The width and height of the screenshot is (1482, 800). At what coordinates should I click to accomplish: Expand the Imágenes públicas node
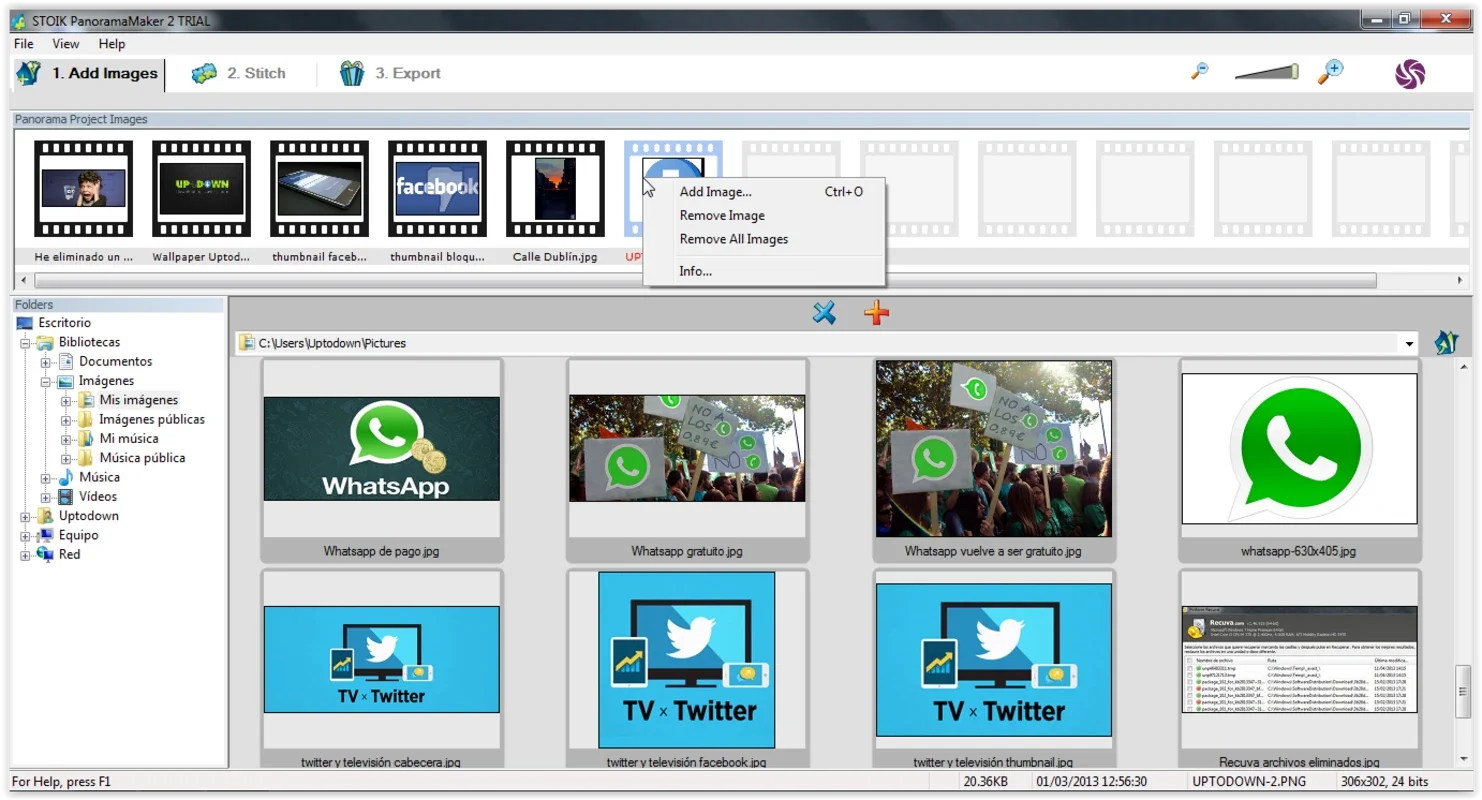click(66, 420)
